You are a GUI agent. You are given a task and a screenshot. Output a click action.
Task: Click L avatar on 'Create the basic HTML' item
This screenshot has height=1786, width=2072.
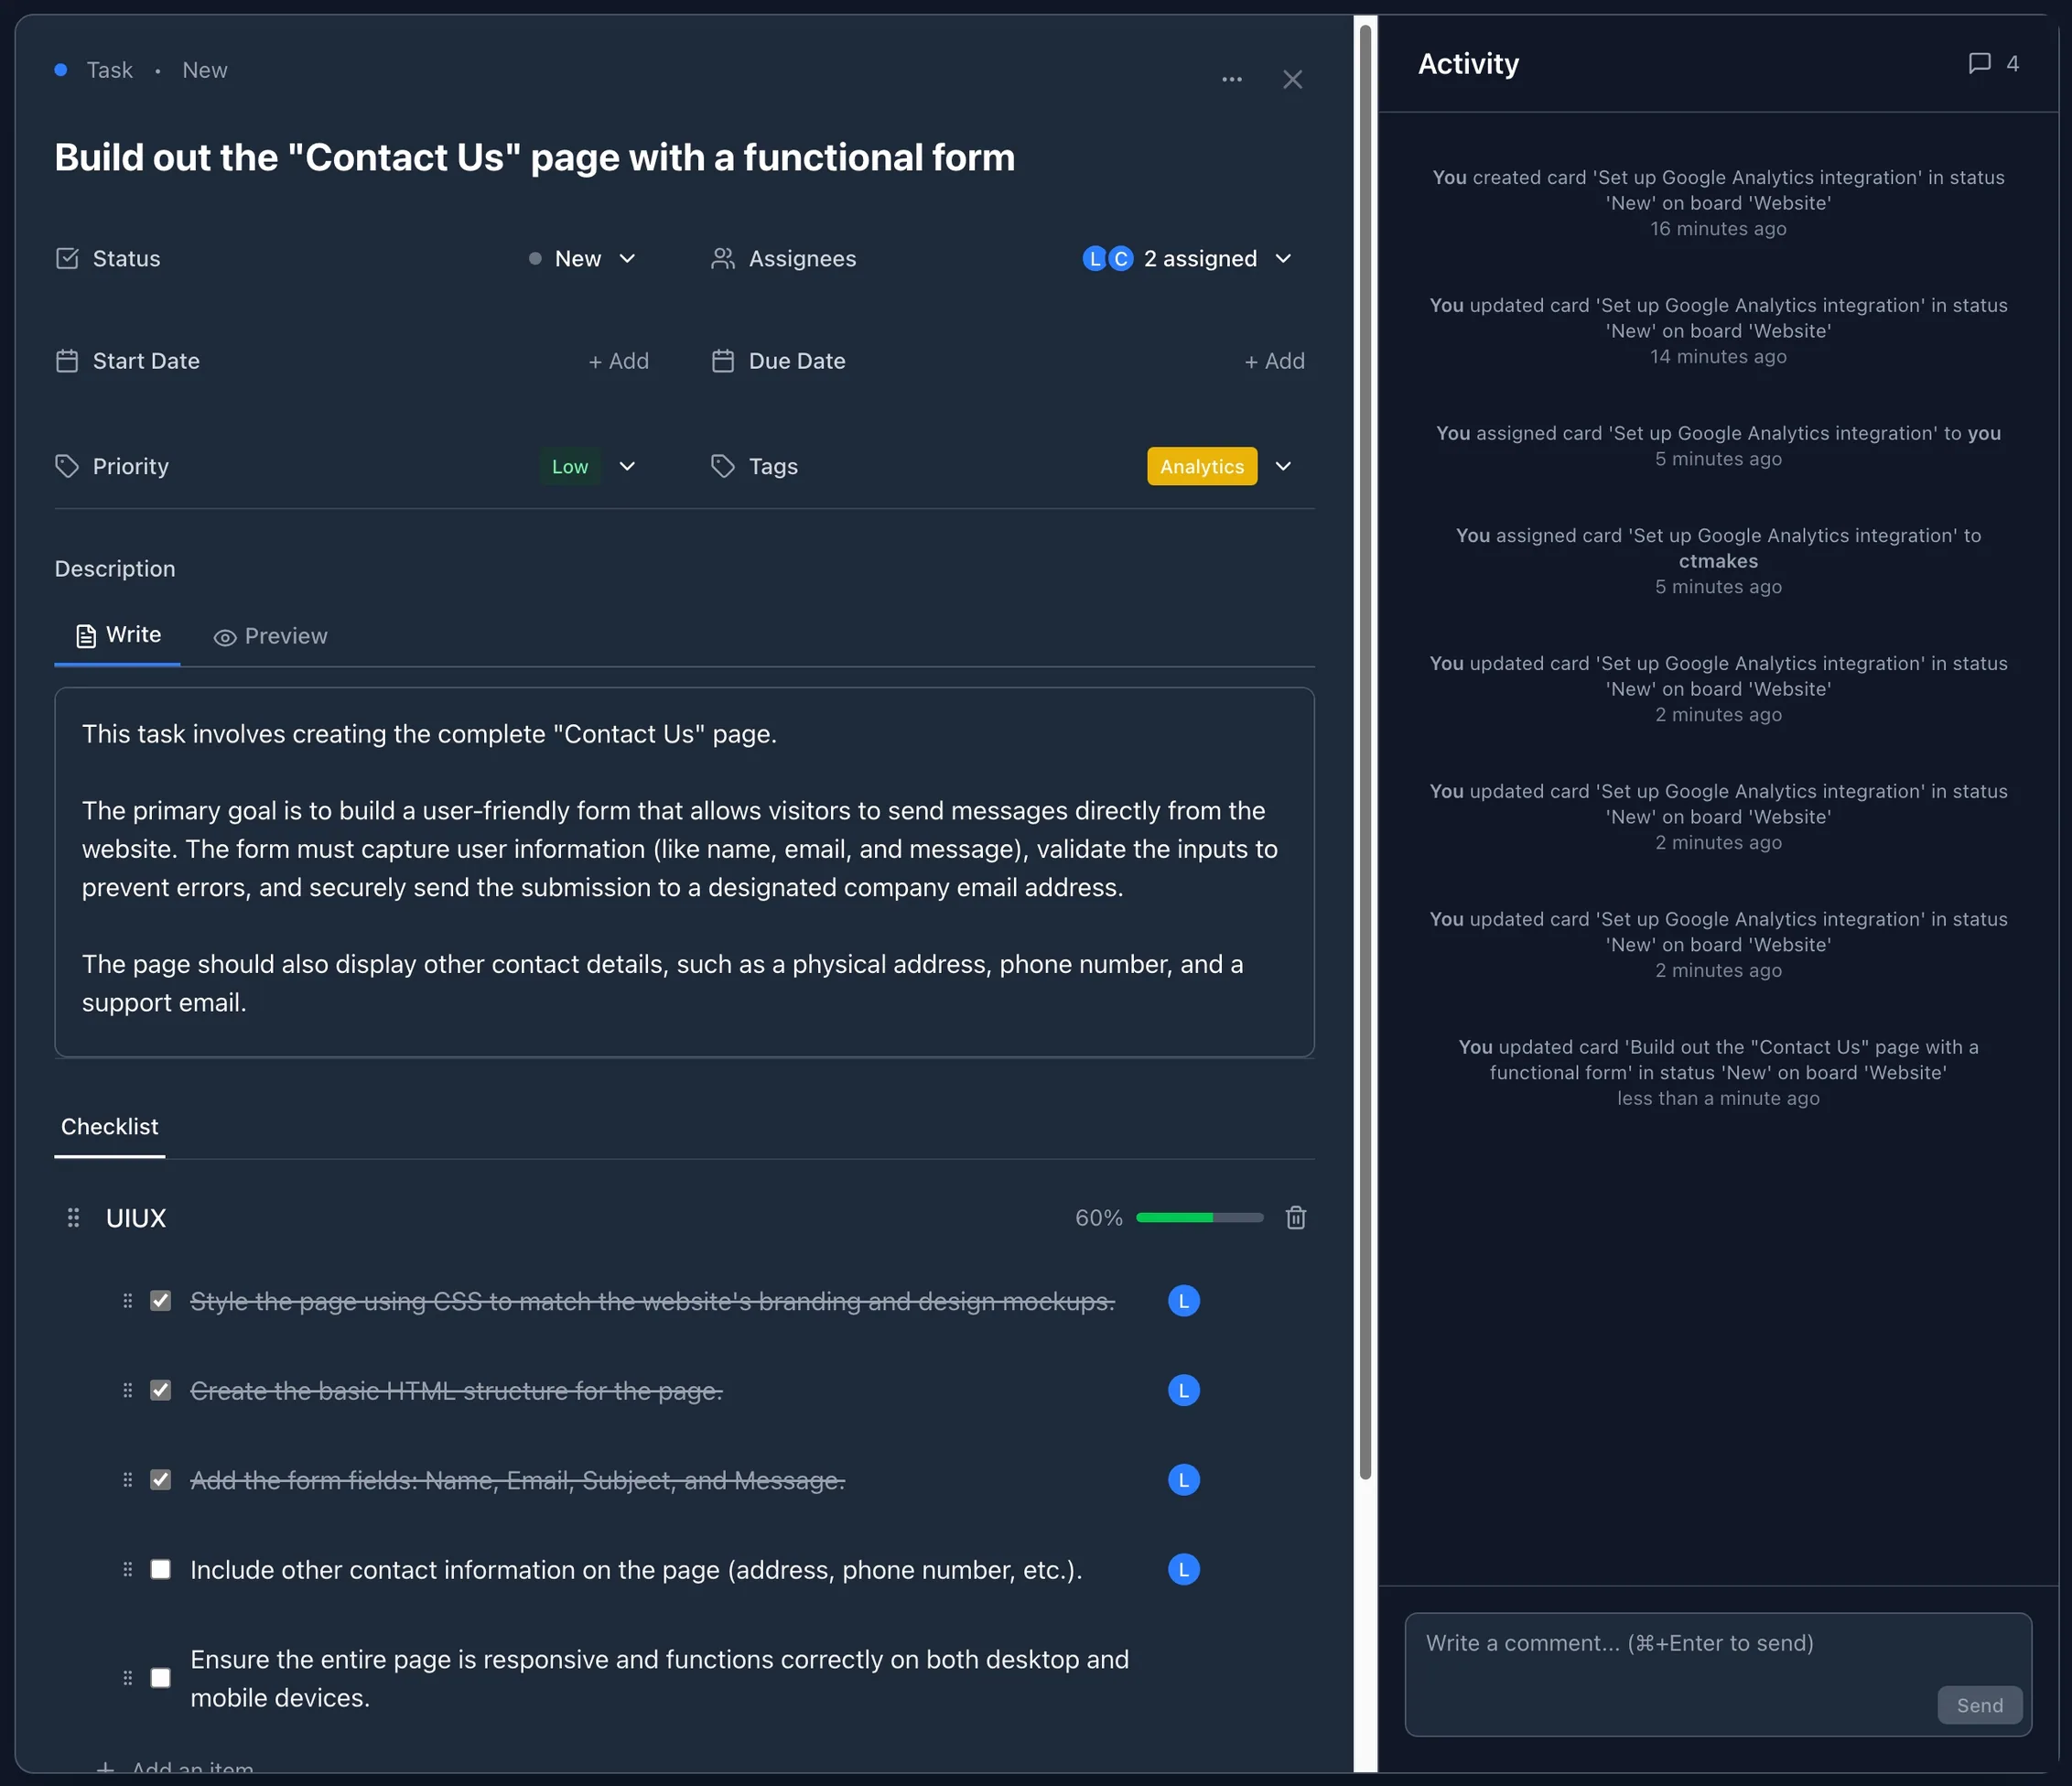[x=1183, y=1390]
